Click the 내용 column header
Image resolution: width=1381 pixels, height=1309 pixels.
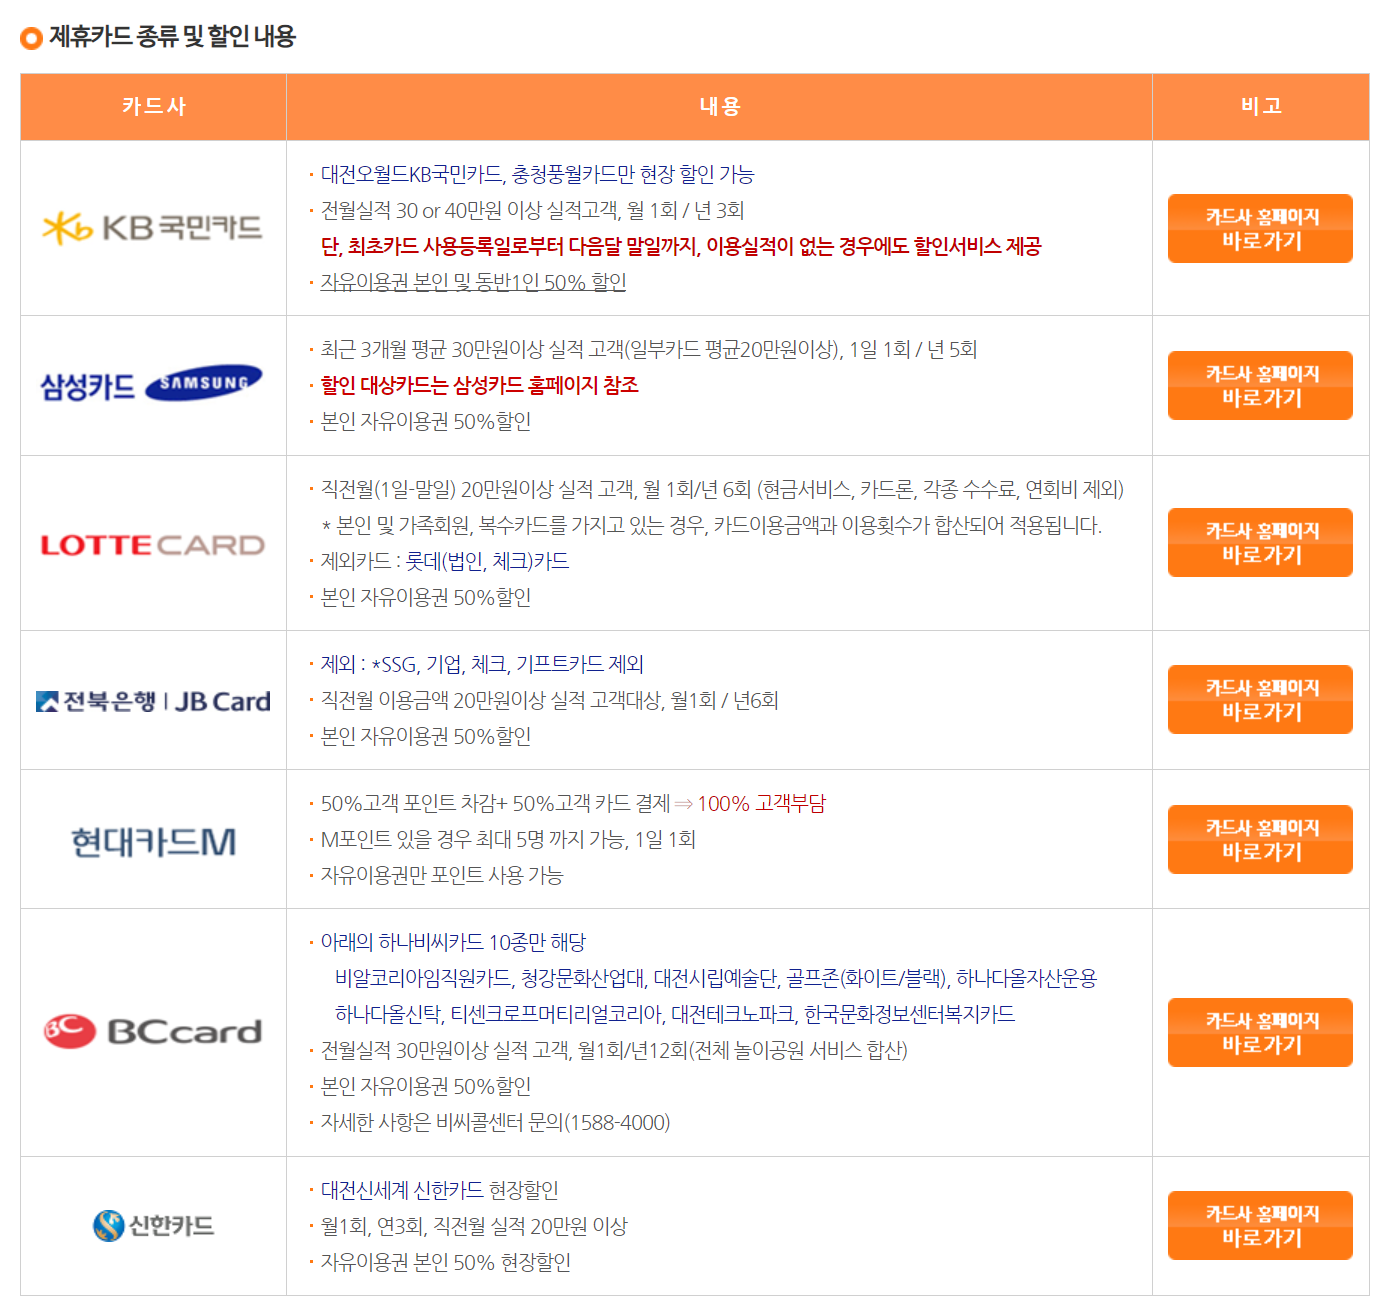coord(719,106)
